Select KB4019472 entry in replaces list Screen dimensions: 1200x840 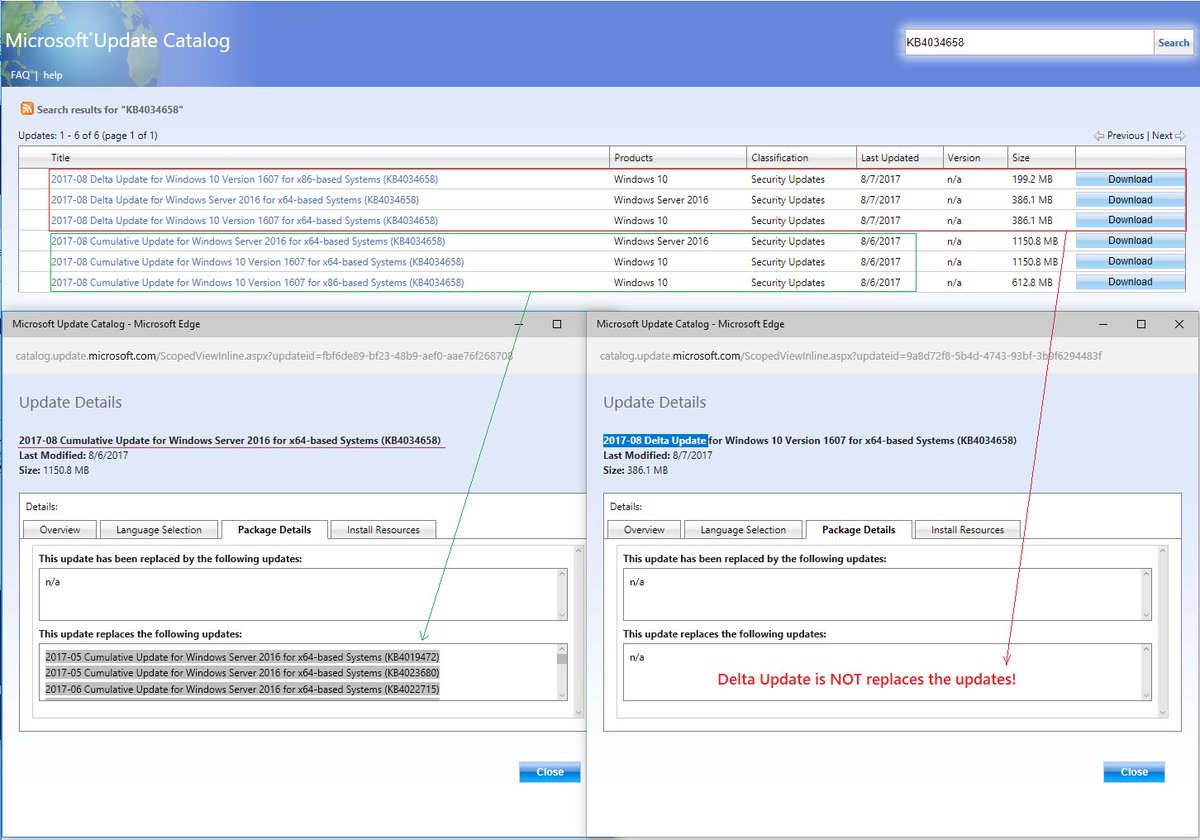(242, 657)
